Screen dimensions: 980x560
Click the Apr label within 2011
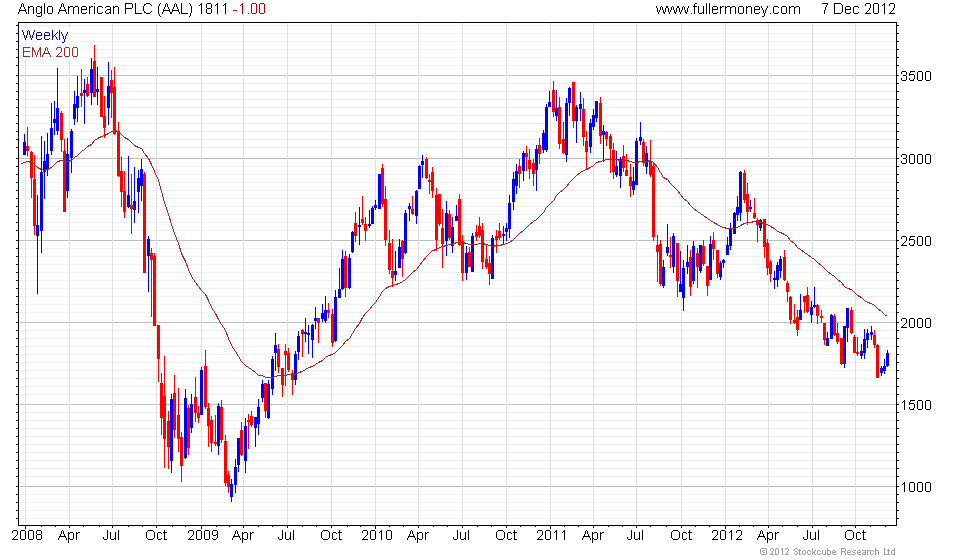click(x=593, y=536)
